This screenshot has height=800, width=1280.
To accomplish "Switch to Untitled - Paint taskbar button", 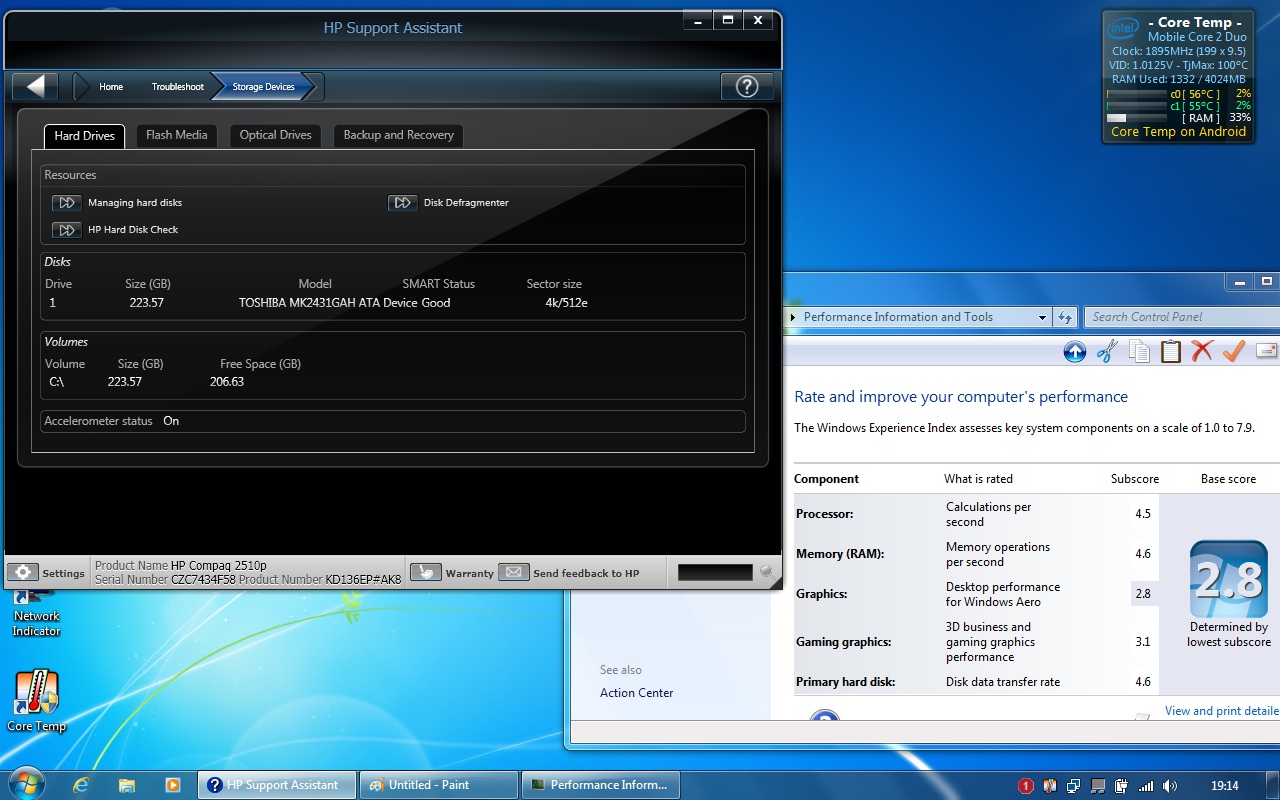I will [438, 785].
